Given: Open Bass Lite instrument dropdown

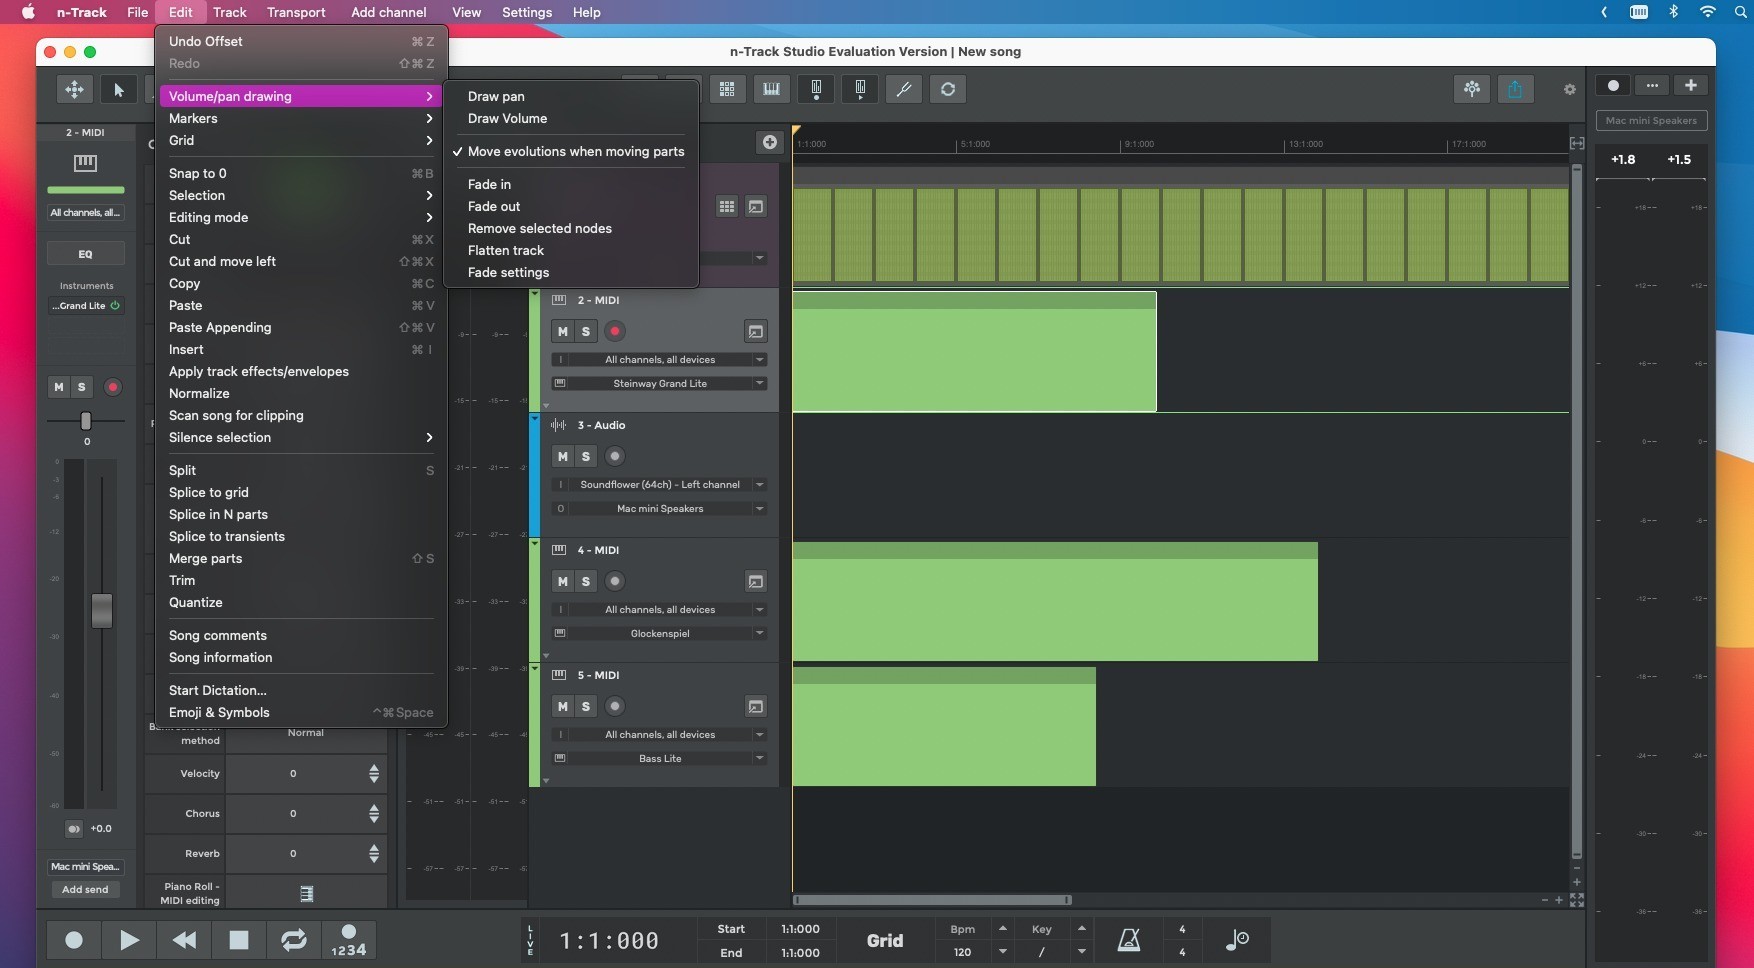Looking at the screenshot, I should [x=660, y=758].
